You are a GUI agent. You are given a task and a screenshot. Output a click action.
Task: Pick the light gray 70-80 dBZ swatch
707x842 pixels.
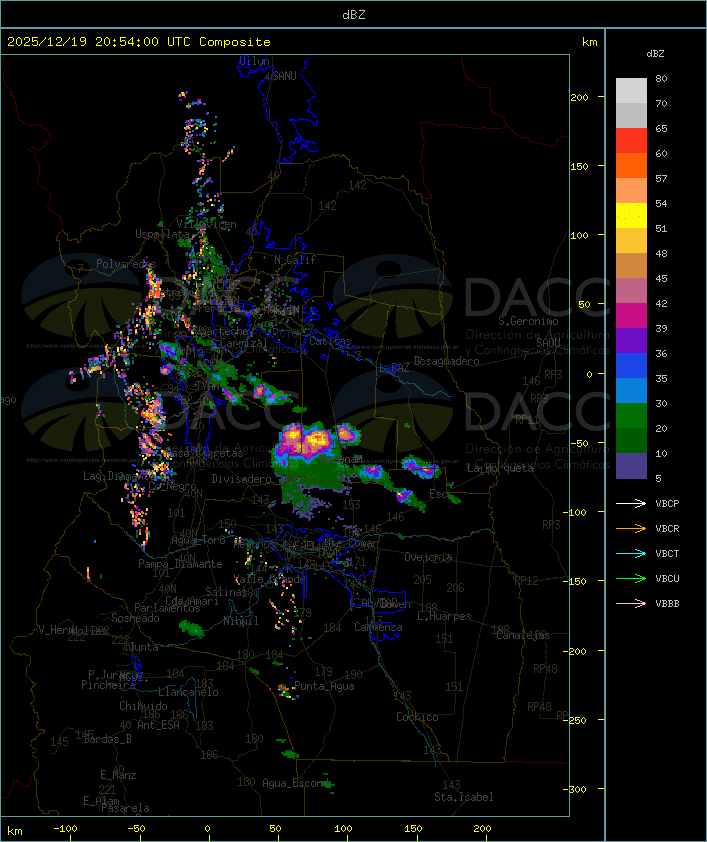point(631,90)
